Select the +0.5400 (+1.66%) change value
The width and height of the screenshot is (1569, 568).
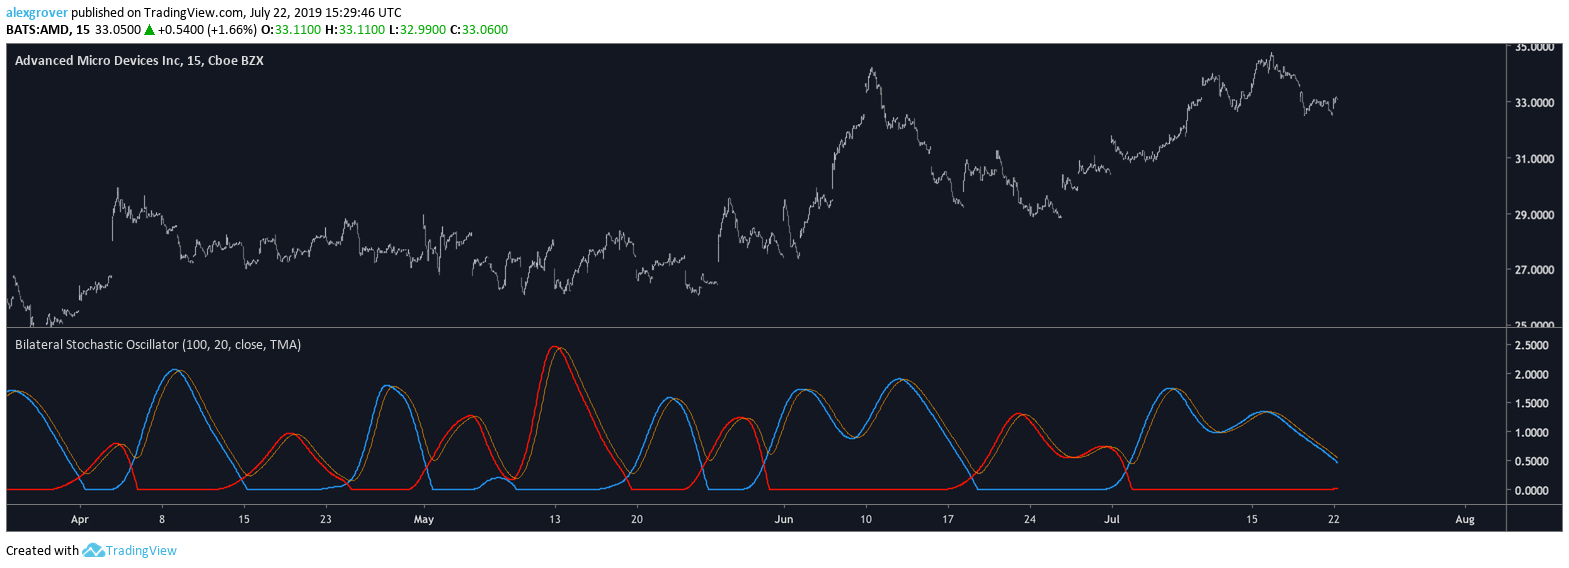point(207,30)
